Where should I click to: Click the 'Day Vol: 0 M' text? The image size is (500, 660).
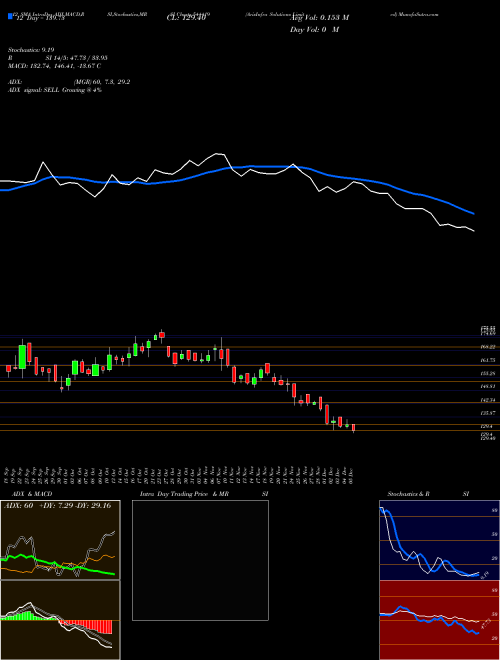coord(314,30)
